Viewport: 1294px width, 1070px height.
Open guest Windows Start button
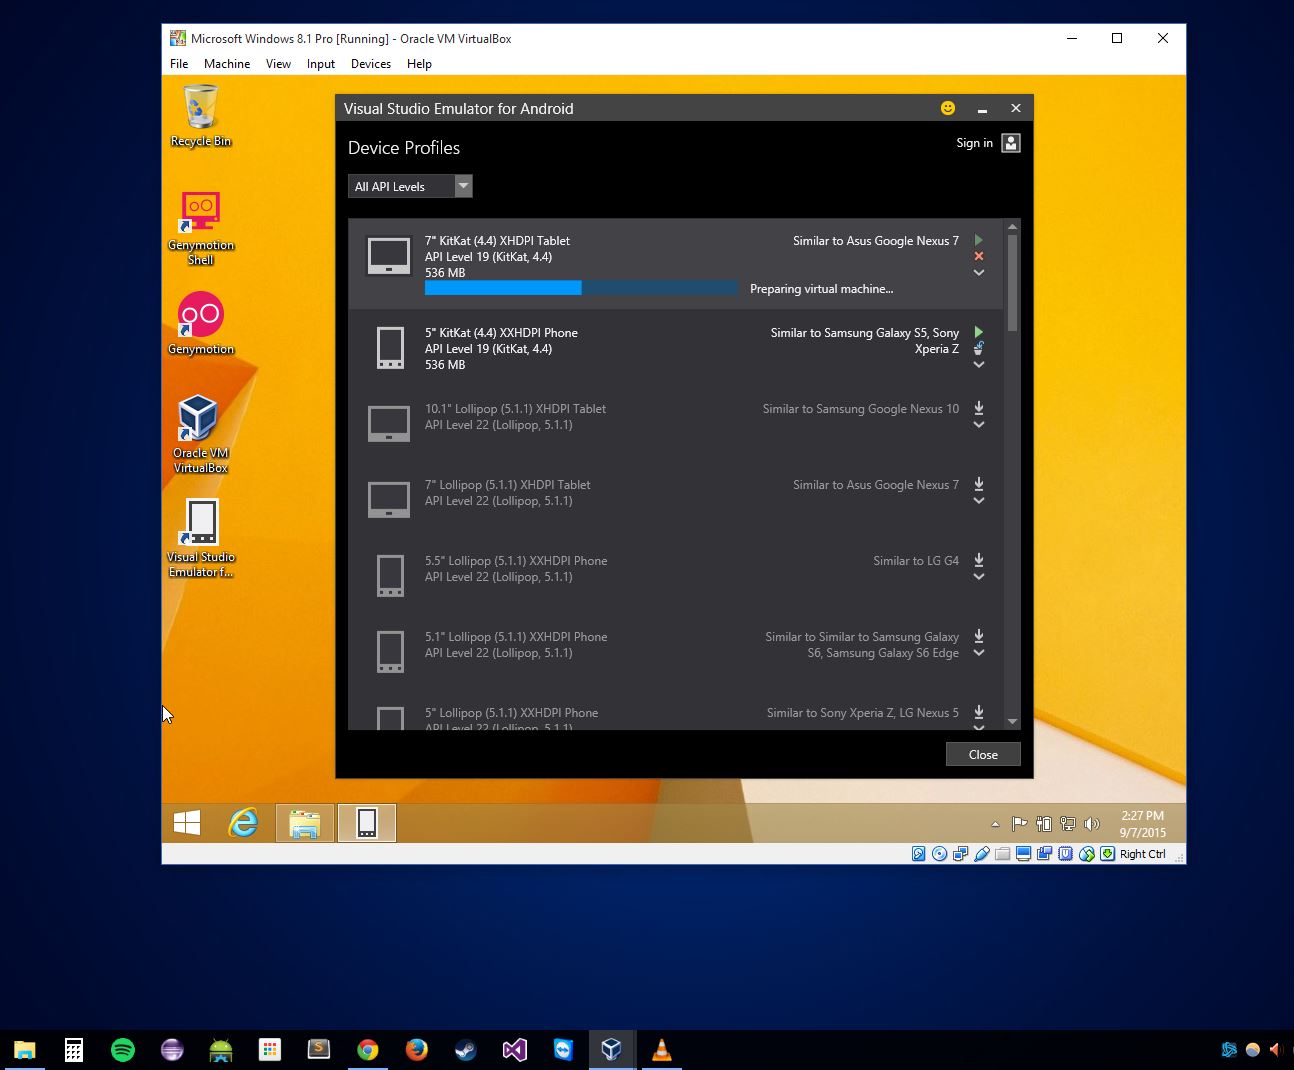point(187,823)
